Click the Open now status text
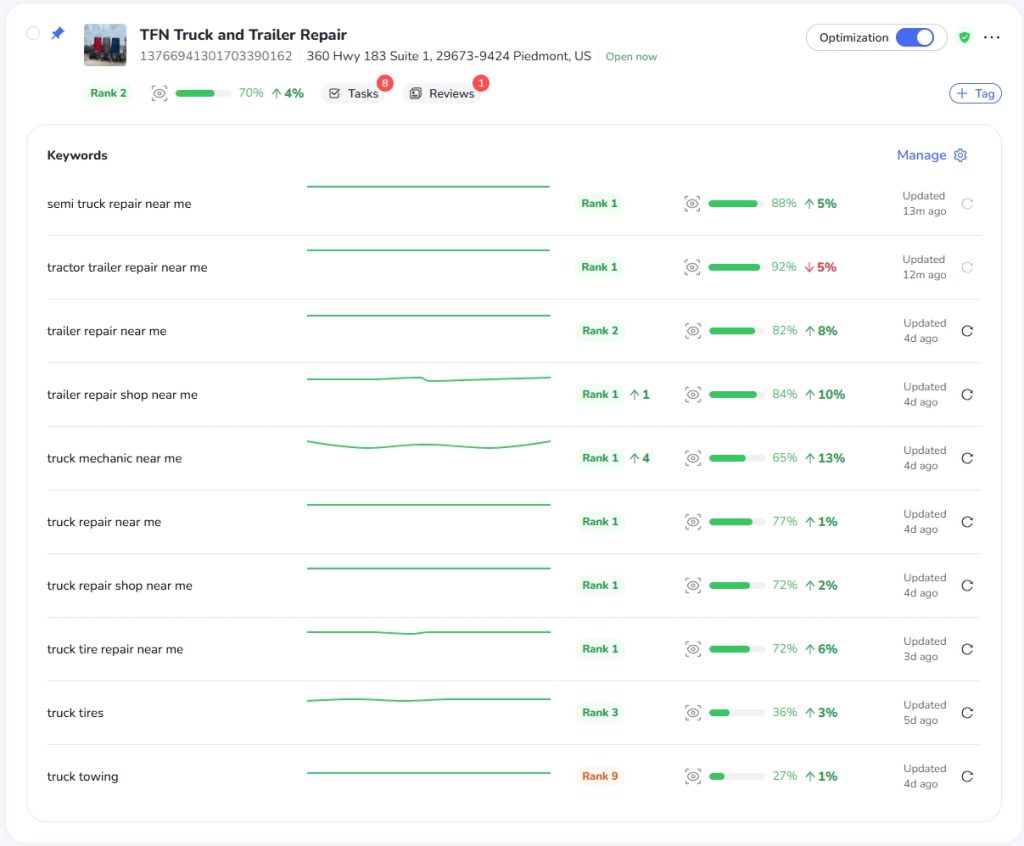The height and width of the screenshot is (846, 1024). [x=631, y=56]
